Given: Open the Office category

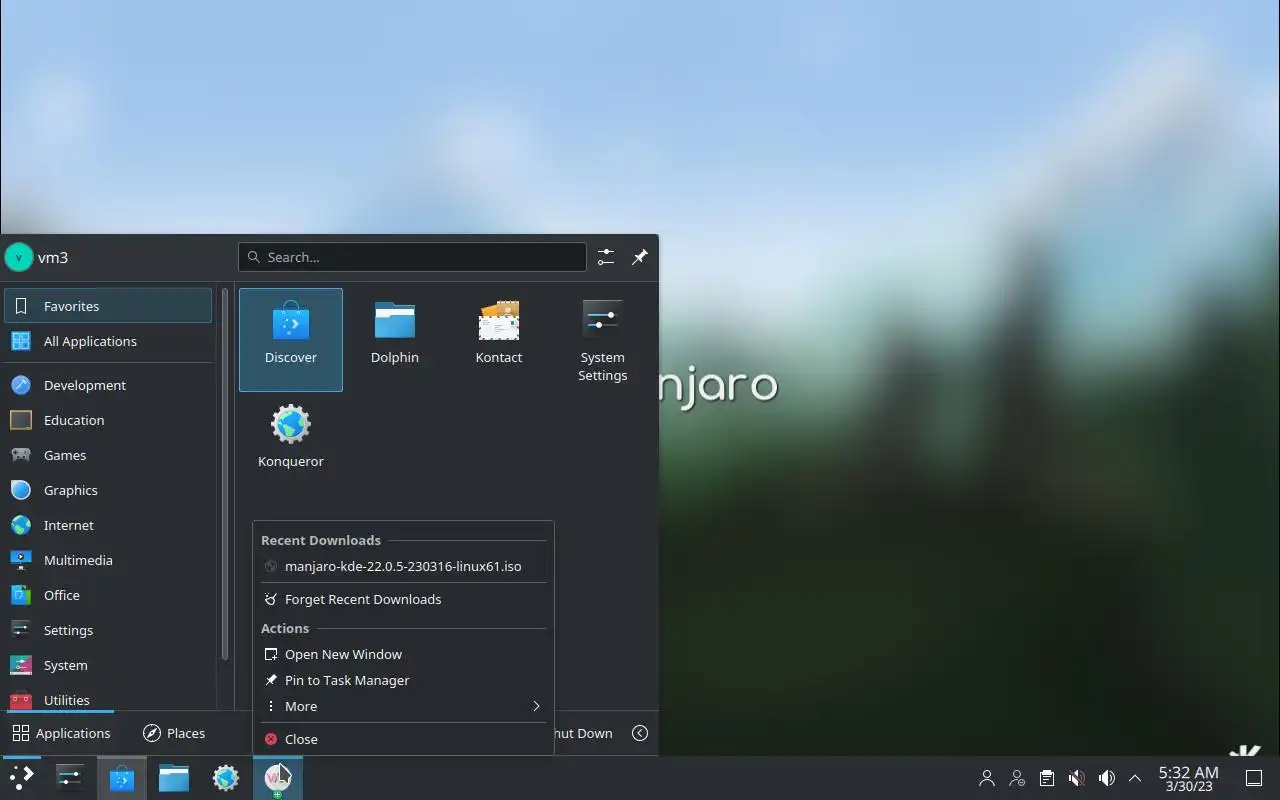Looking at the screenshot, I should pyautogui.click(x=108, y=595).
